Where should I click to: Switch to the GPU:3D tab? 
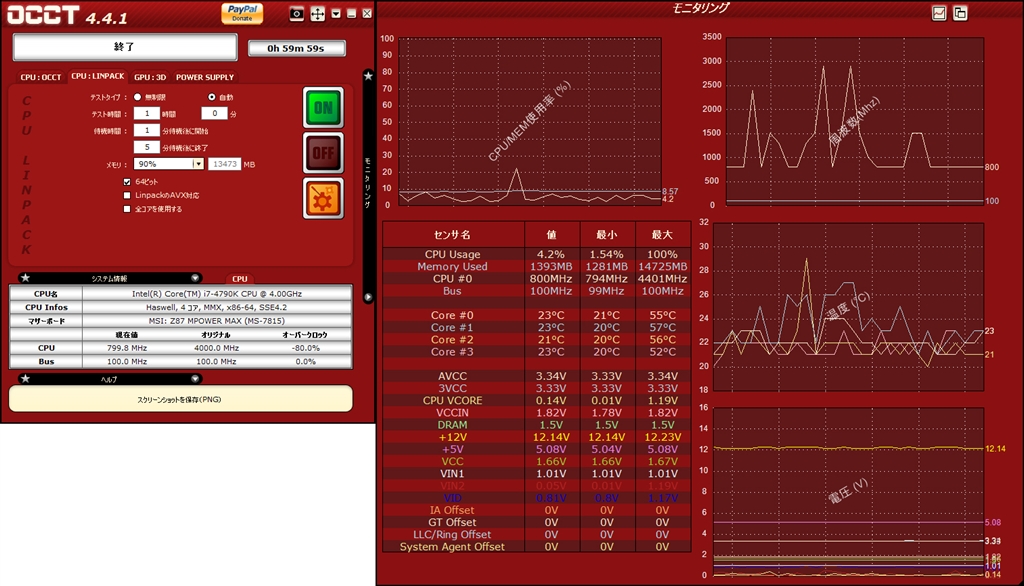tap(150, 77)
